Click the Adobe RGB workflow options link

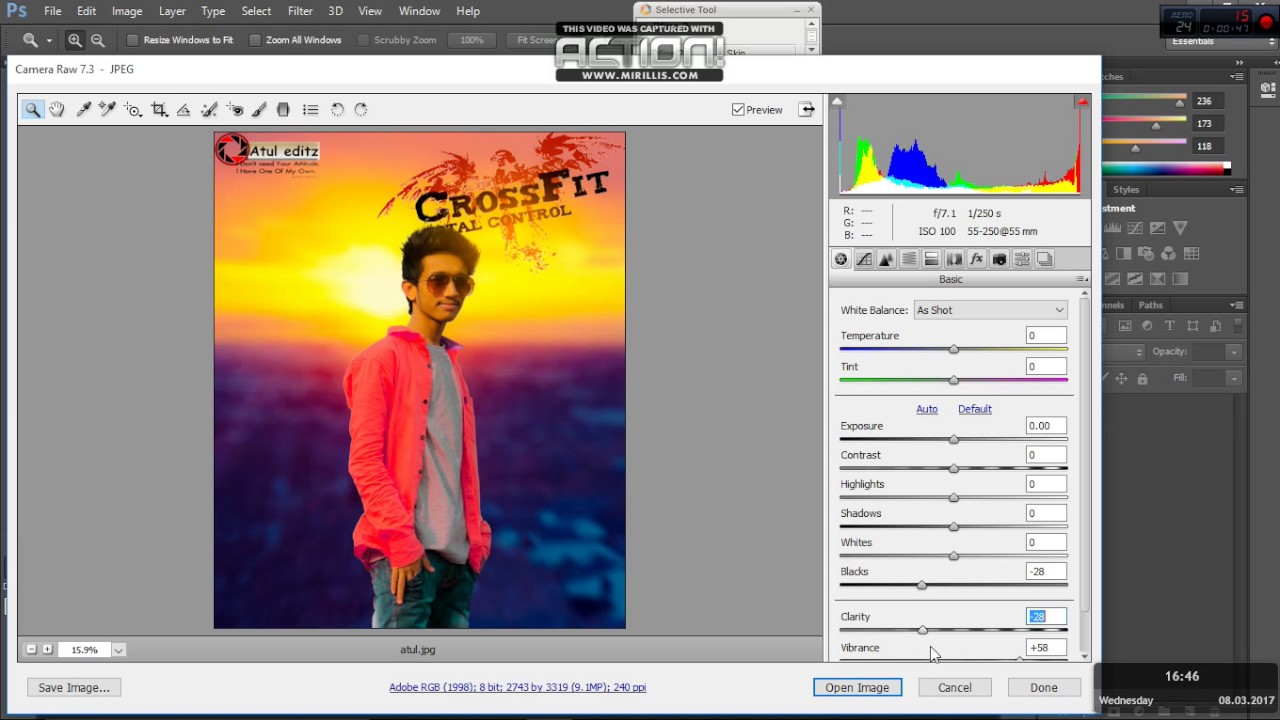517,687
